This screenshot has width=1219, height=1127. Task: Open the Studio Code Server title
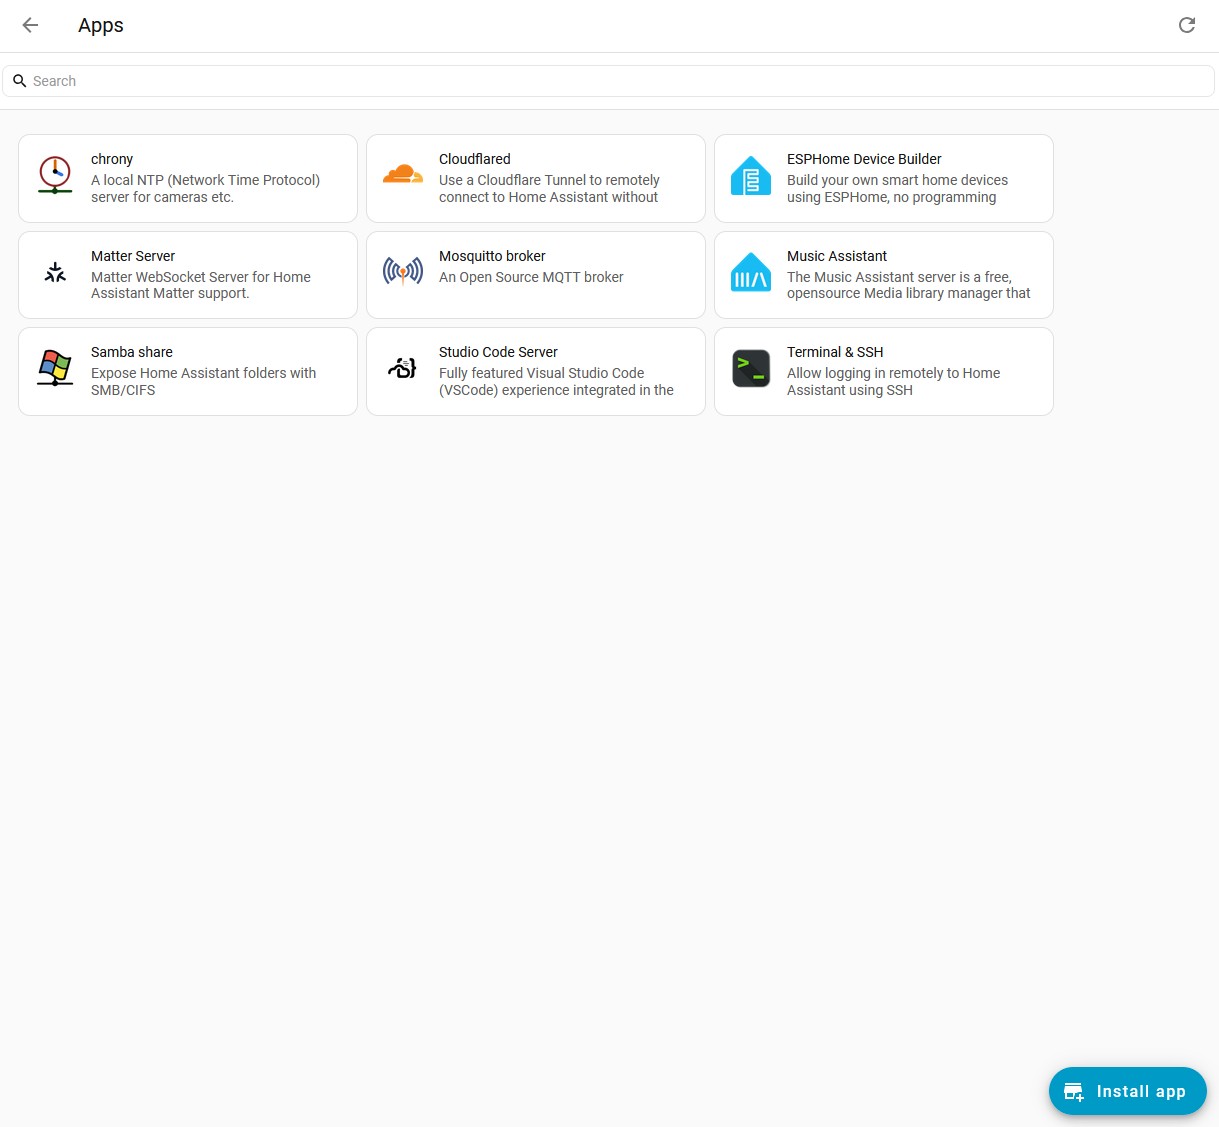[x=498, y=352]
